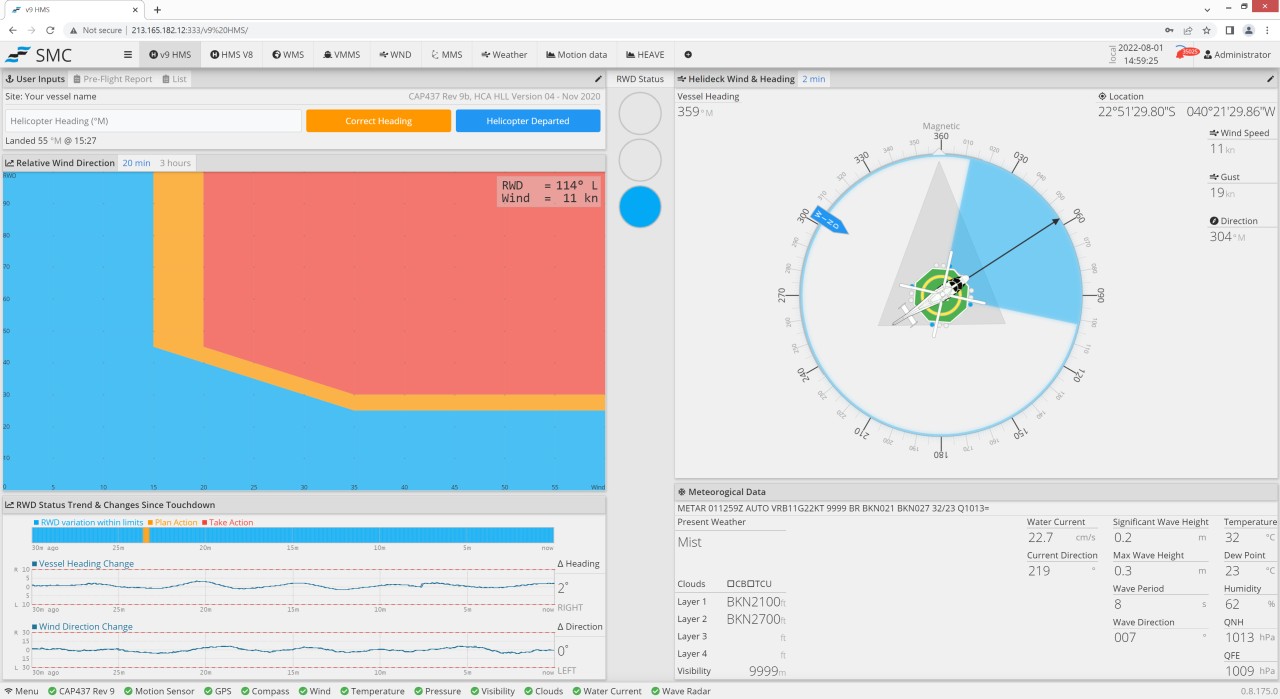1280x699 pixels.
Task: Go to the VMMS tab
Action: click(342, 55)
